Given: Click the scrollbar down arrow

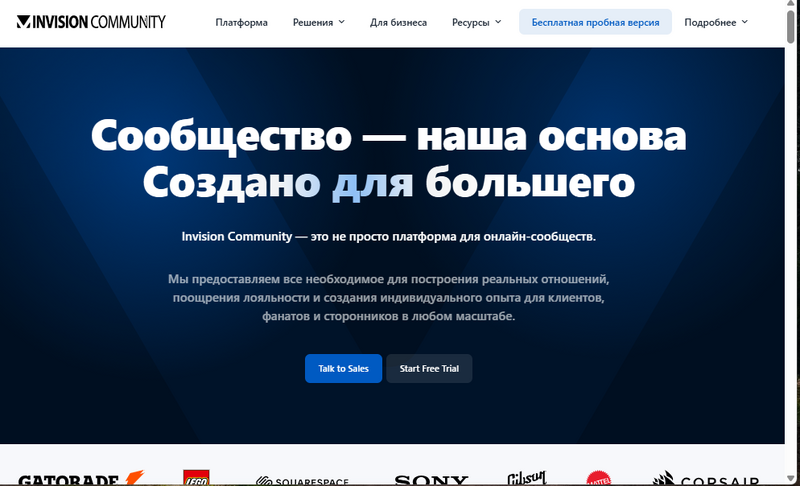Looking at the screenshot, I should [791, 478].
